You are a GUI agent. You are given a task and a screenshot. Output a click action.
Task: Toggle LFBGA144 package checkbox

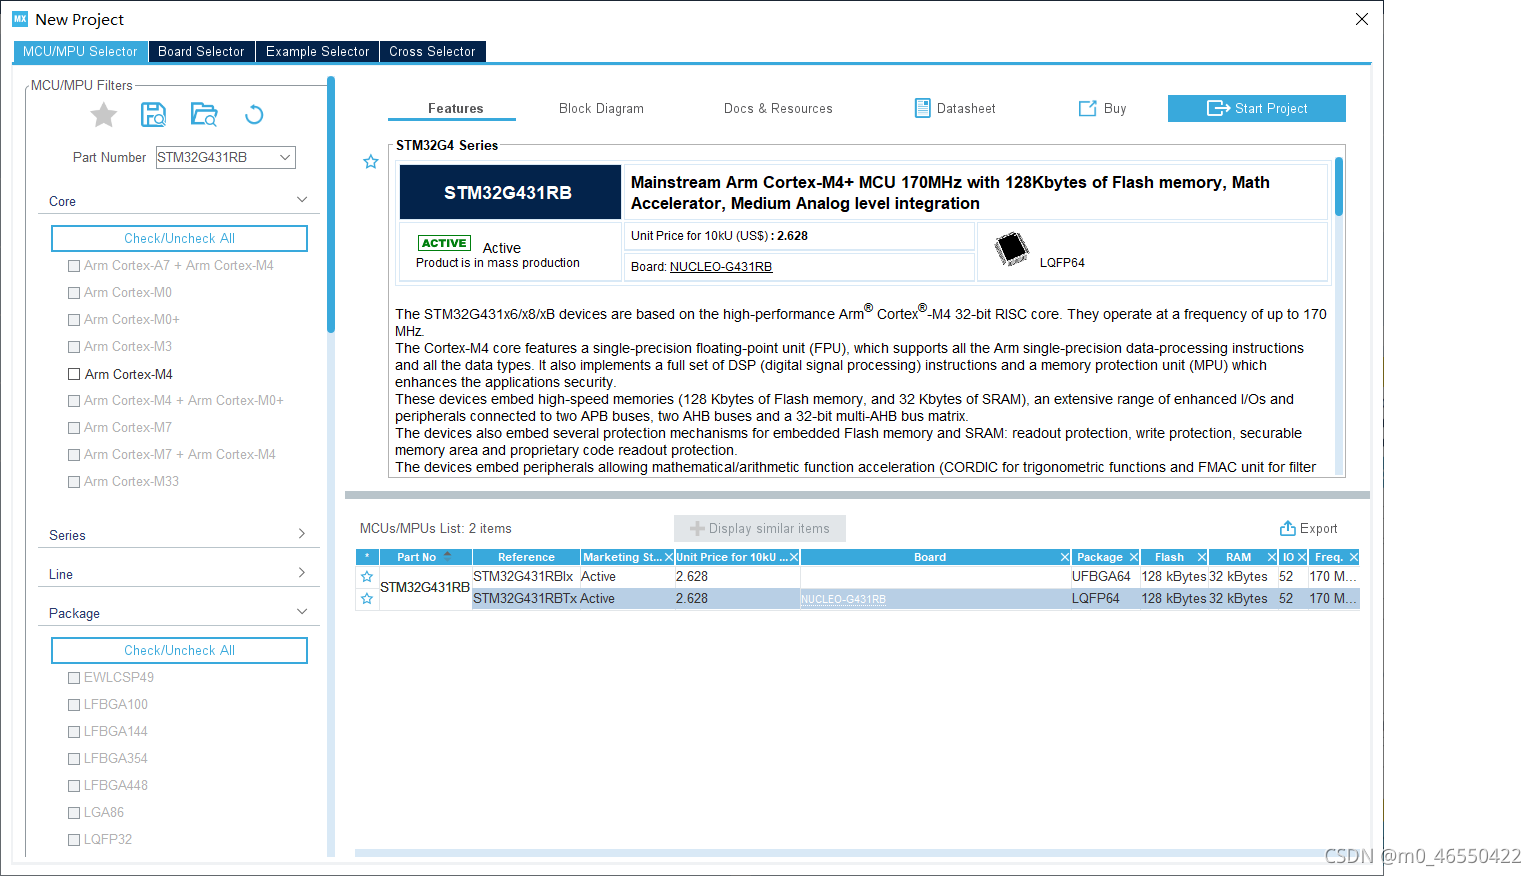tap(74, 732)
